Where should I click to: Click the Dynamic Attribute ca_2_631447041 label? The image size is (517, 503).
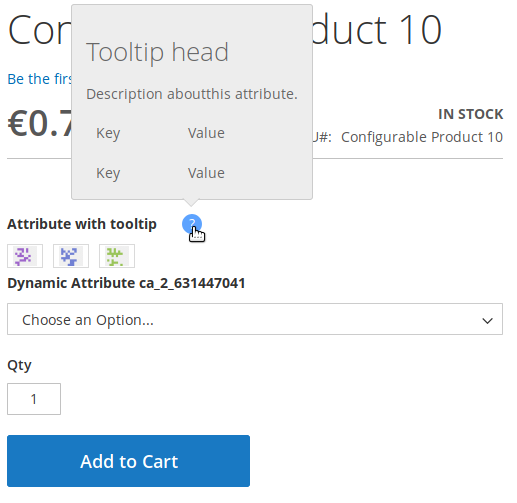pyautogui.click(x=126, y=283)
